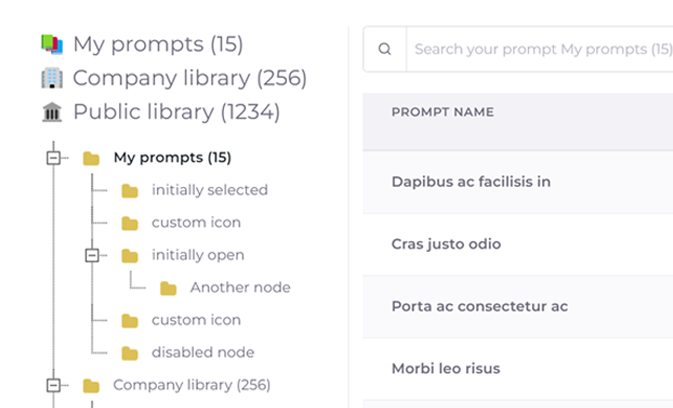Select the Another node tree item
Screen dimensions: 673x408
tap(240, 288)
